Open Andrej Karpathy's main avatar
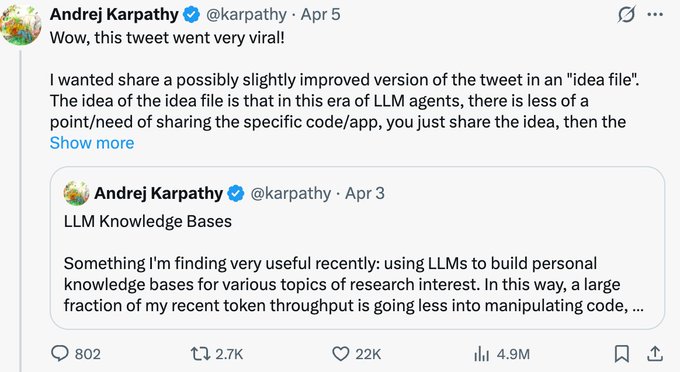 (x=21, y=24)
